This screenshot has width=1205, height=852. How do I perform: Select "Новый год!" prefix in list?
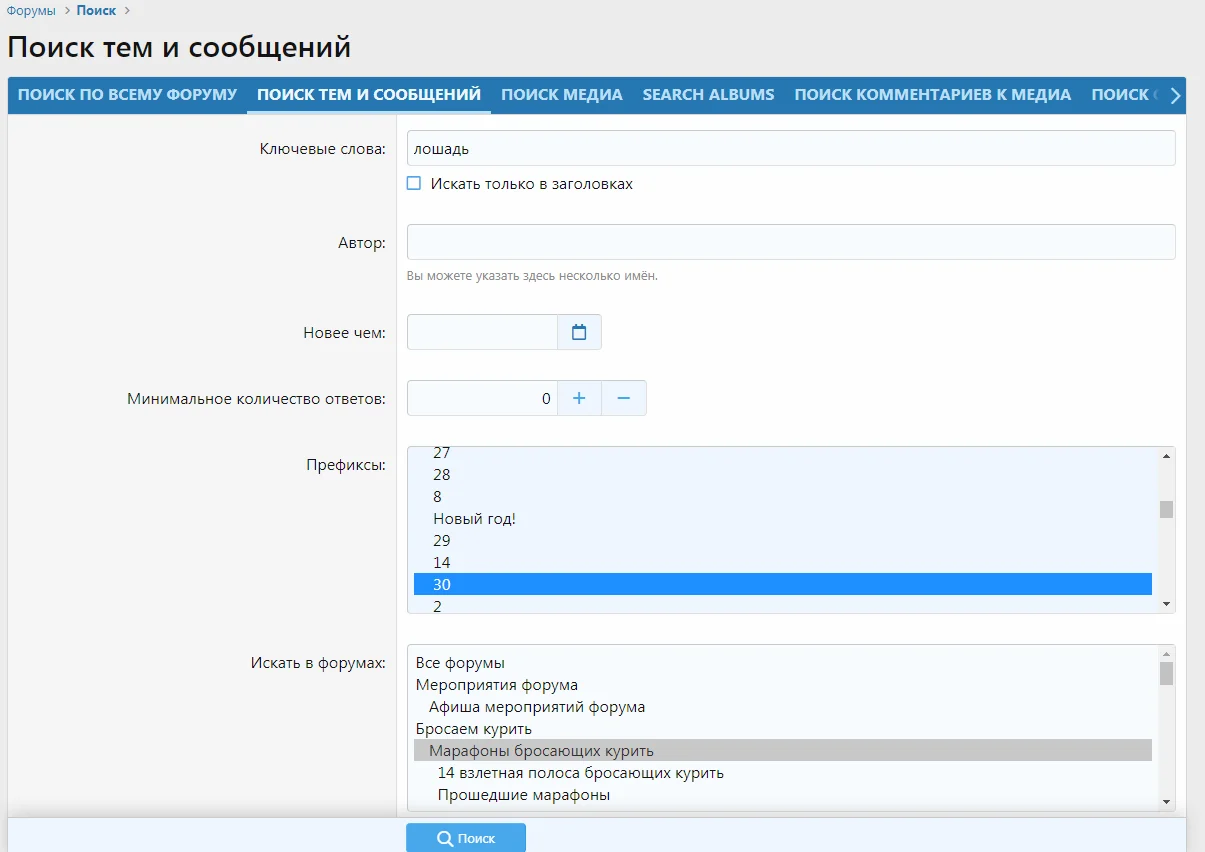coord(474,519)
